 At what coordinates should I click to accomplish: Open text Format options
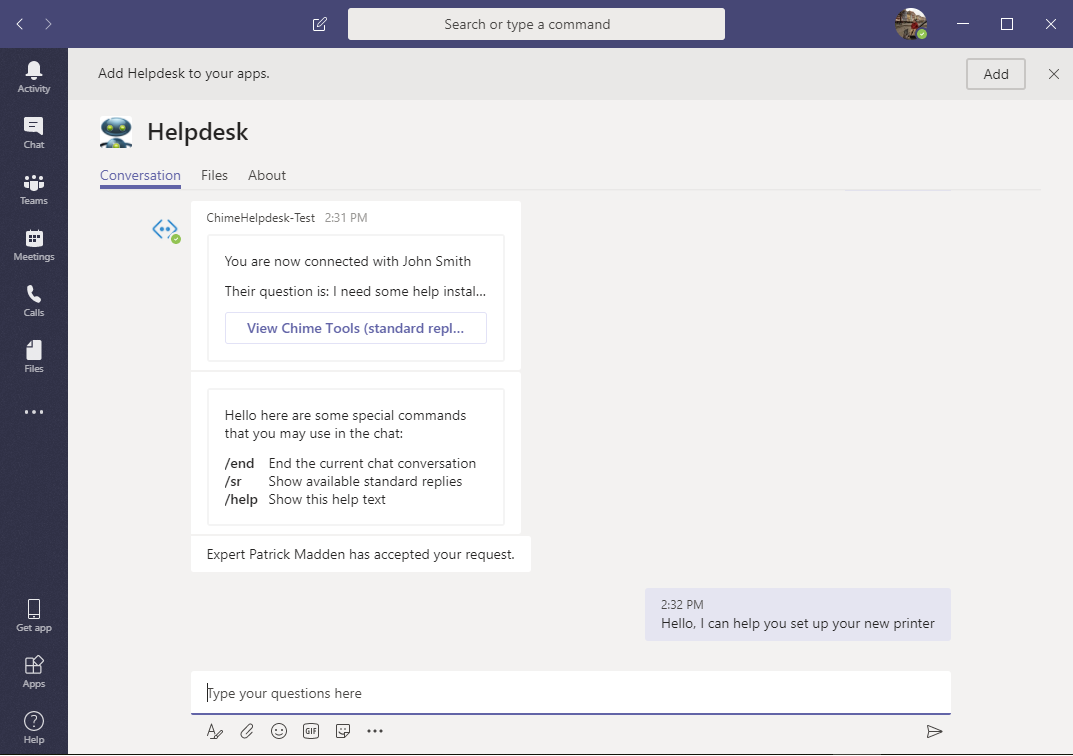[214, 731]
